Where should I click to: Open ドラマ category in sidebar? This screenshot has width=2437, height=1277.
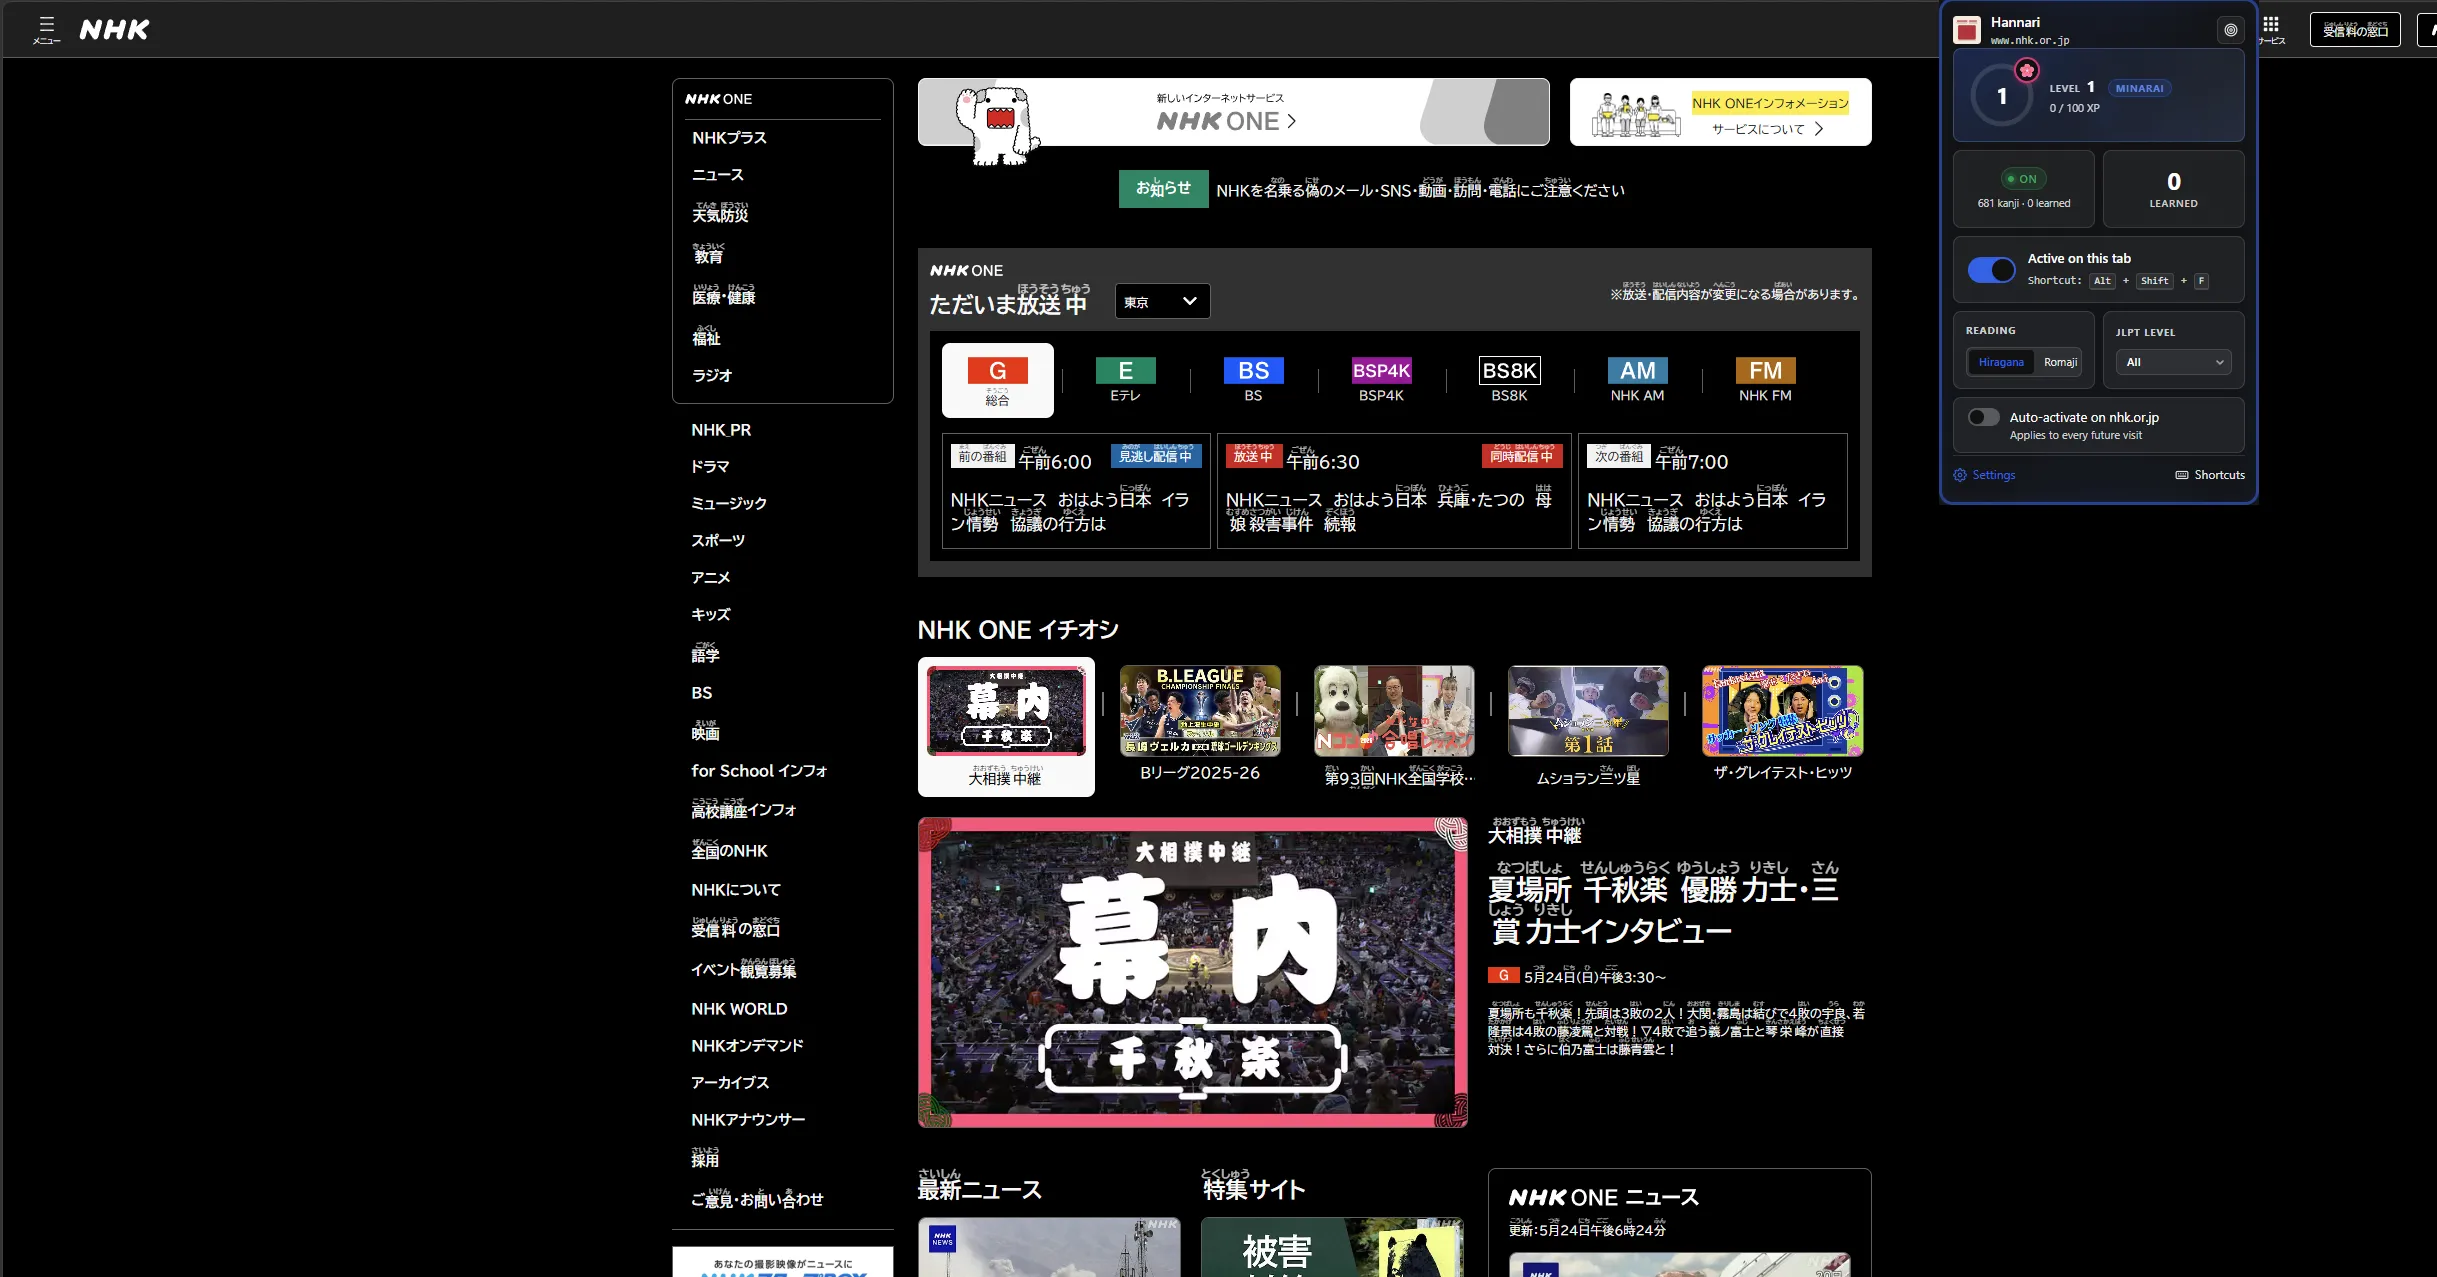click(710, 466)
